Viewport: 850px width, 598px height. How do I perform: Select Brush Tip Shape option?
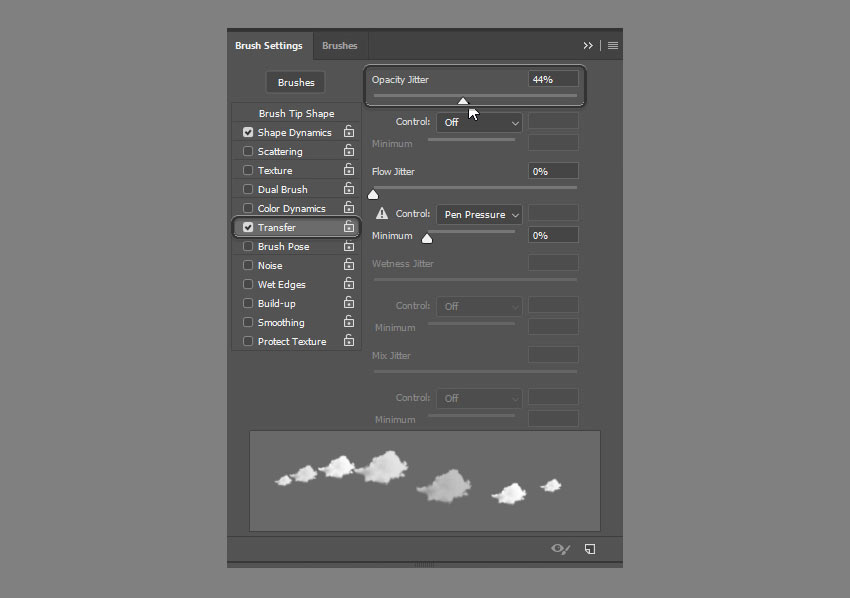click(x=296, y=113)
